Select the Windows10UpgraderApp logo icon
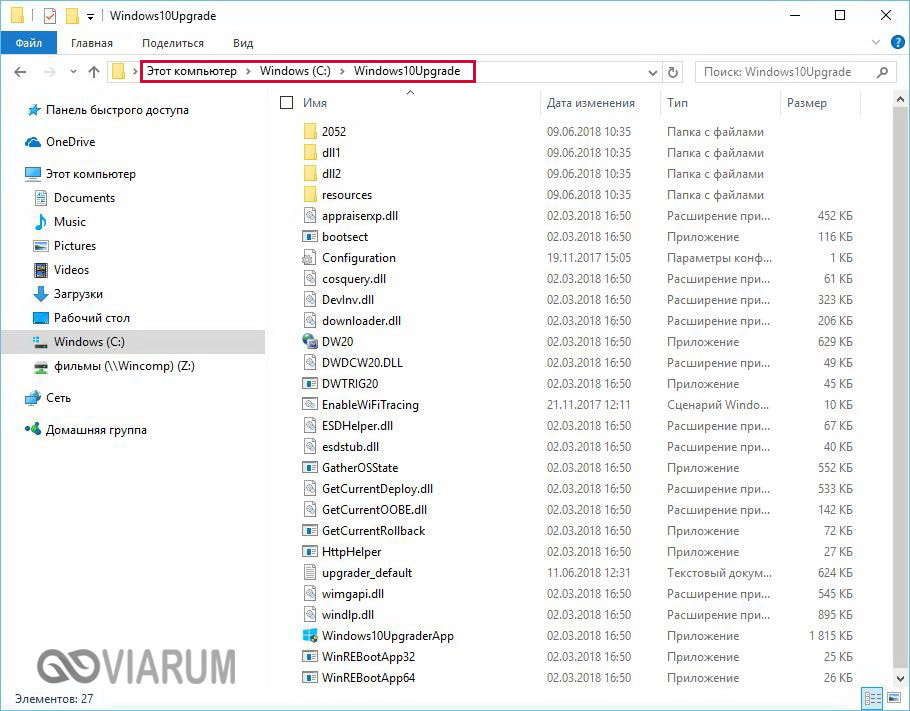 tap(310, 635)
